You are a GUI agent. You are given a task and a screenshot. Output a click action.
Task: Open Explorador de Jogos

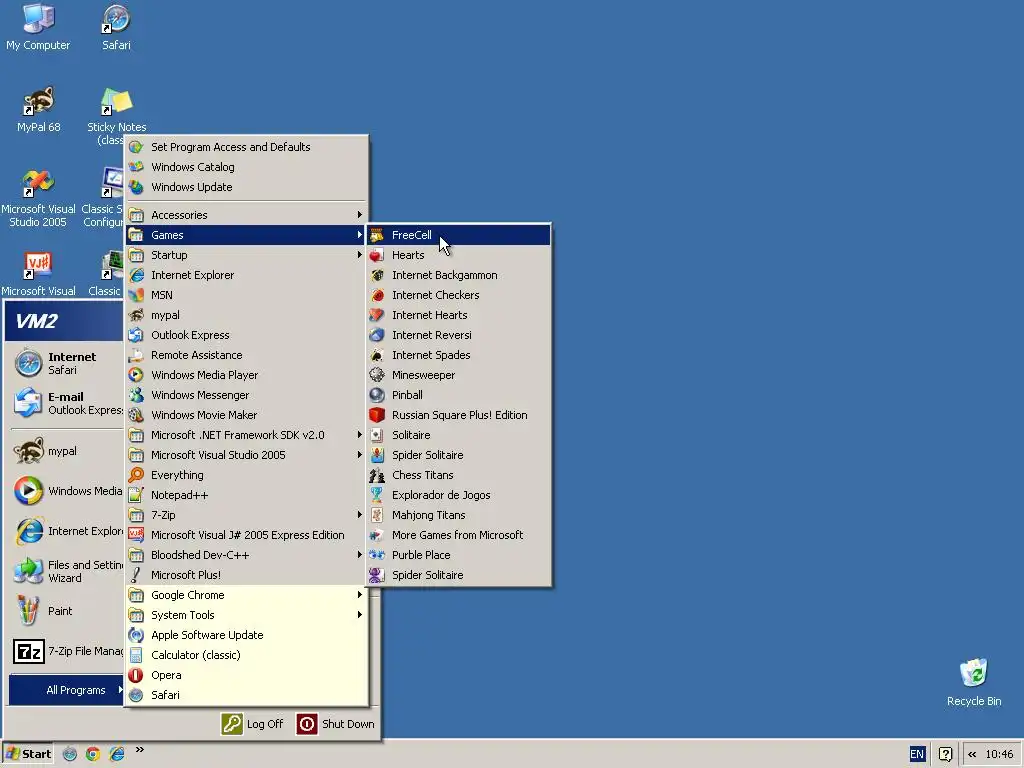[x=459, y=495]
